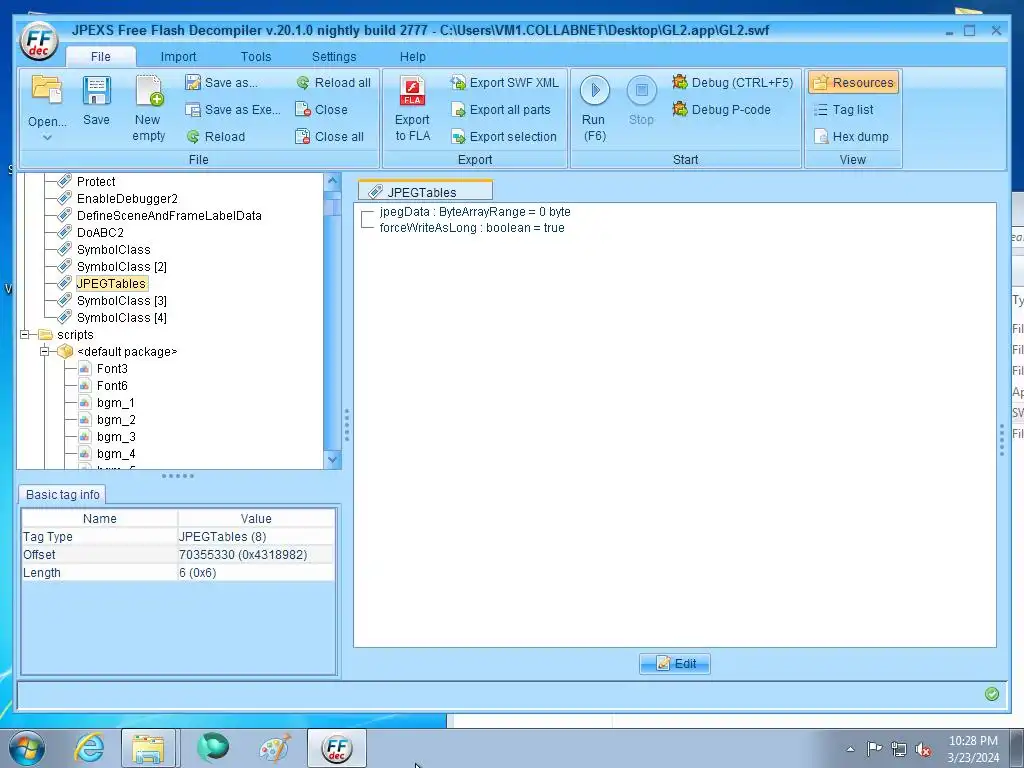
Task: Click the Offset value cell
Action: click(256, 554)
